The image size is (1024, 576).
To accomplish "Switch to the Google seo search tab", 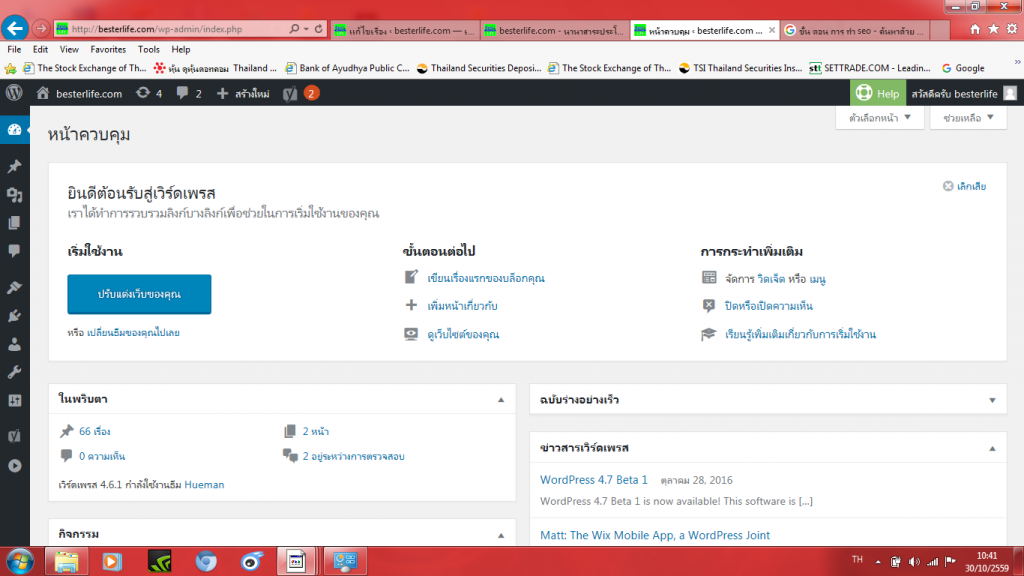I will [x=856, y=30].
